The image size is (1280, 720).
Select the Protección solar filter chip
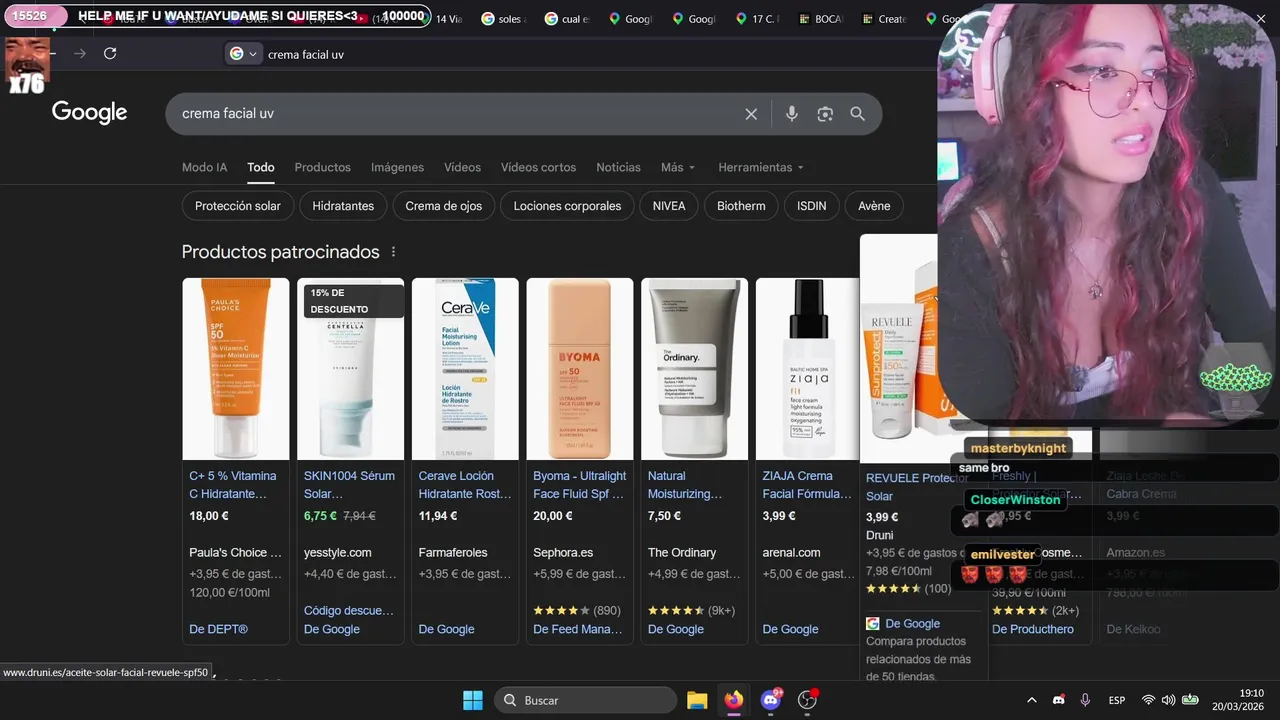tap(238, 206)
